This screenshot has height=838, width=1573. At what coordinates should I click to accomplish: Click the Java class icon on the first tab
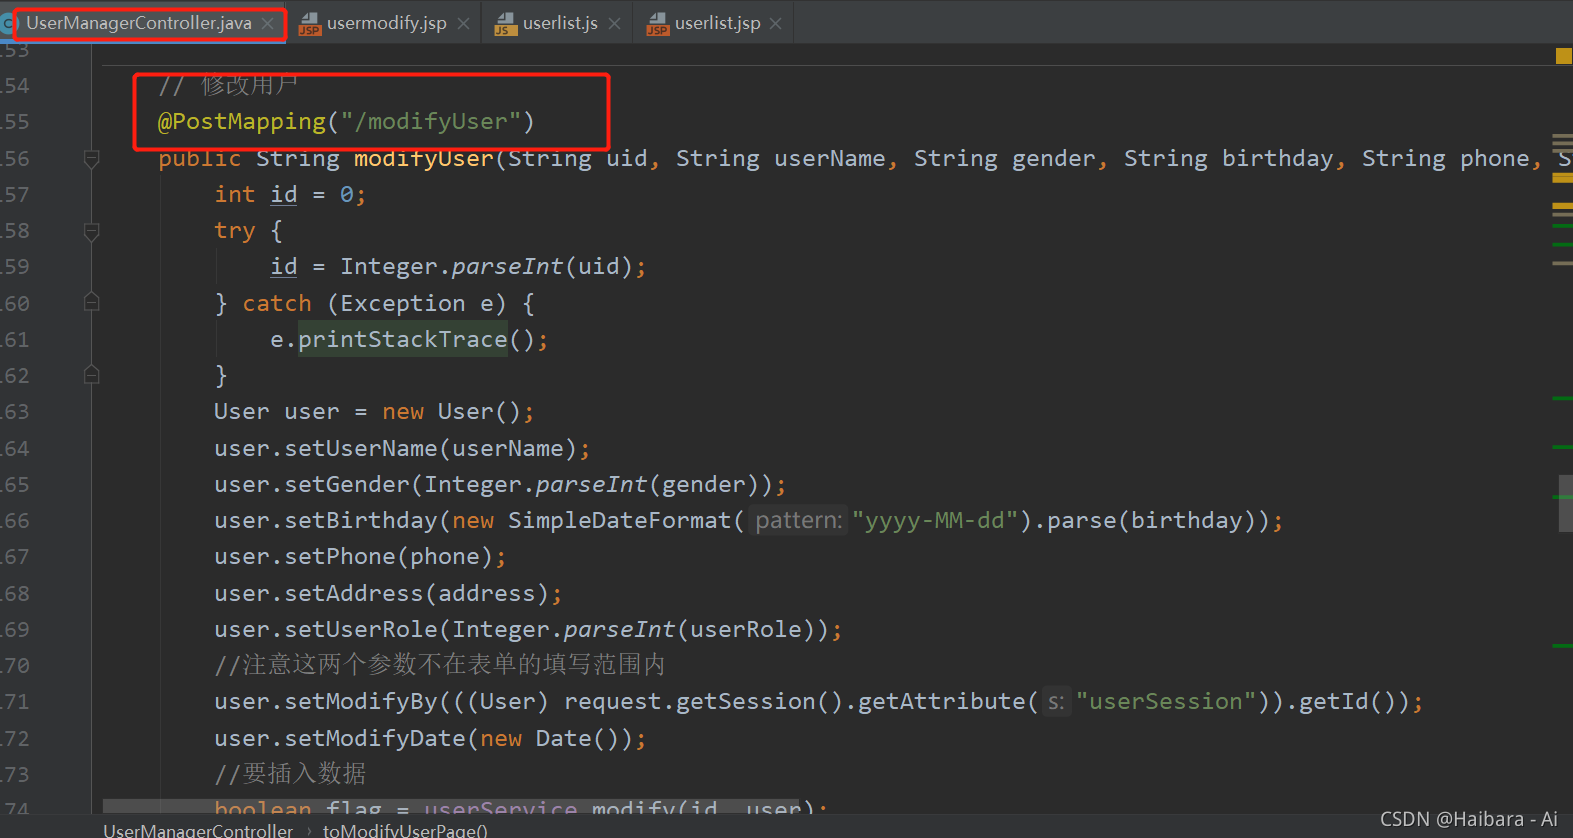pyautogui.click(x=7, y=23)
